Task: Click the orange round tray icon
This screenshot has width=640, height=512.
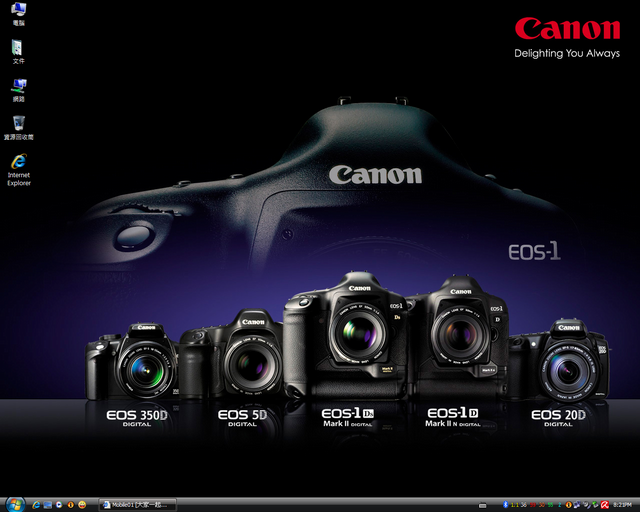Action: [x=569, y=505]
